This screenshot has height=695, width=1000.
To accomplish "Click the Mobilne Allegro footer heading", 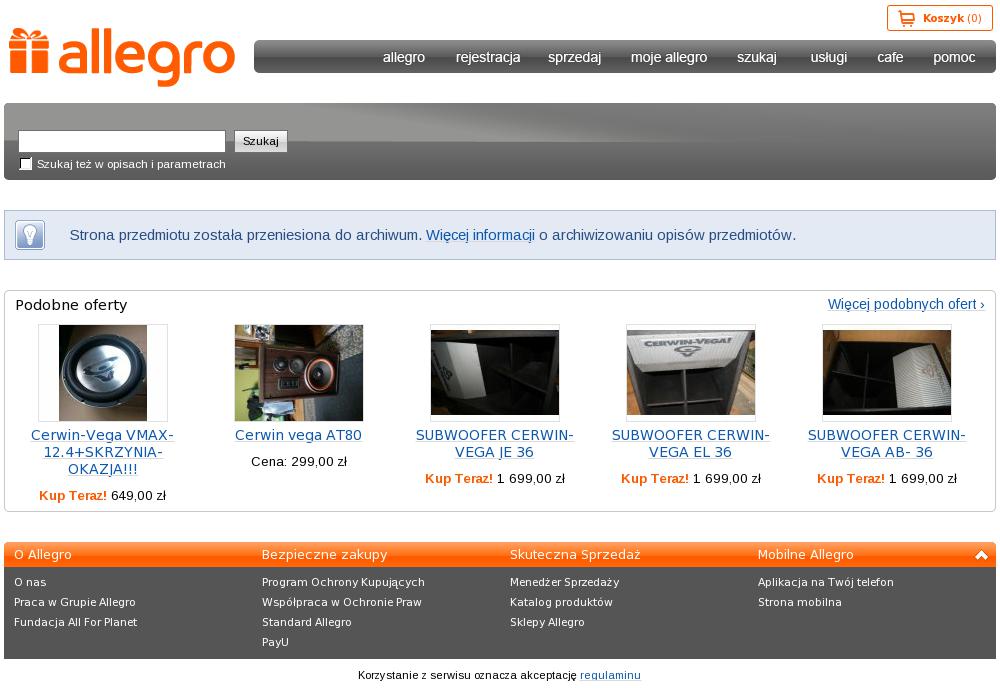I will pyautogui.click(x=805, y=555).
